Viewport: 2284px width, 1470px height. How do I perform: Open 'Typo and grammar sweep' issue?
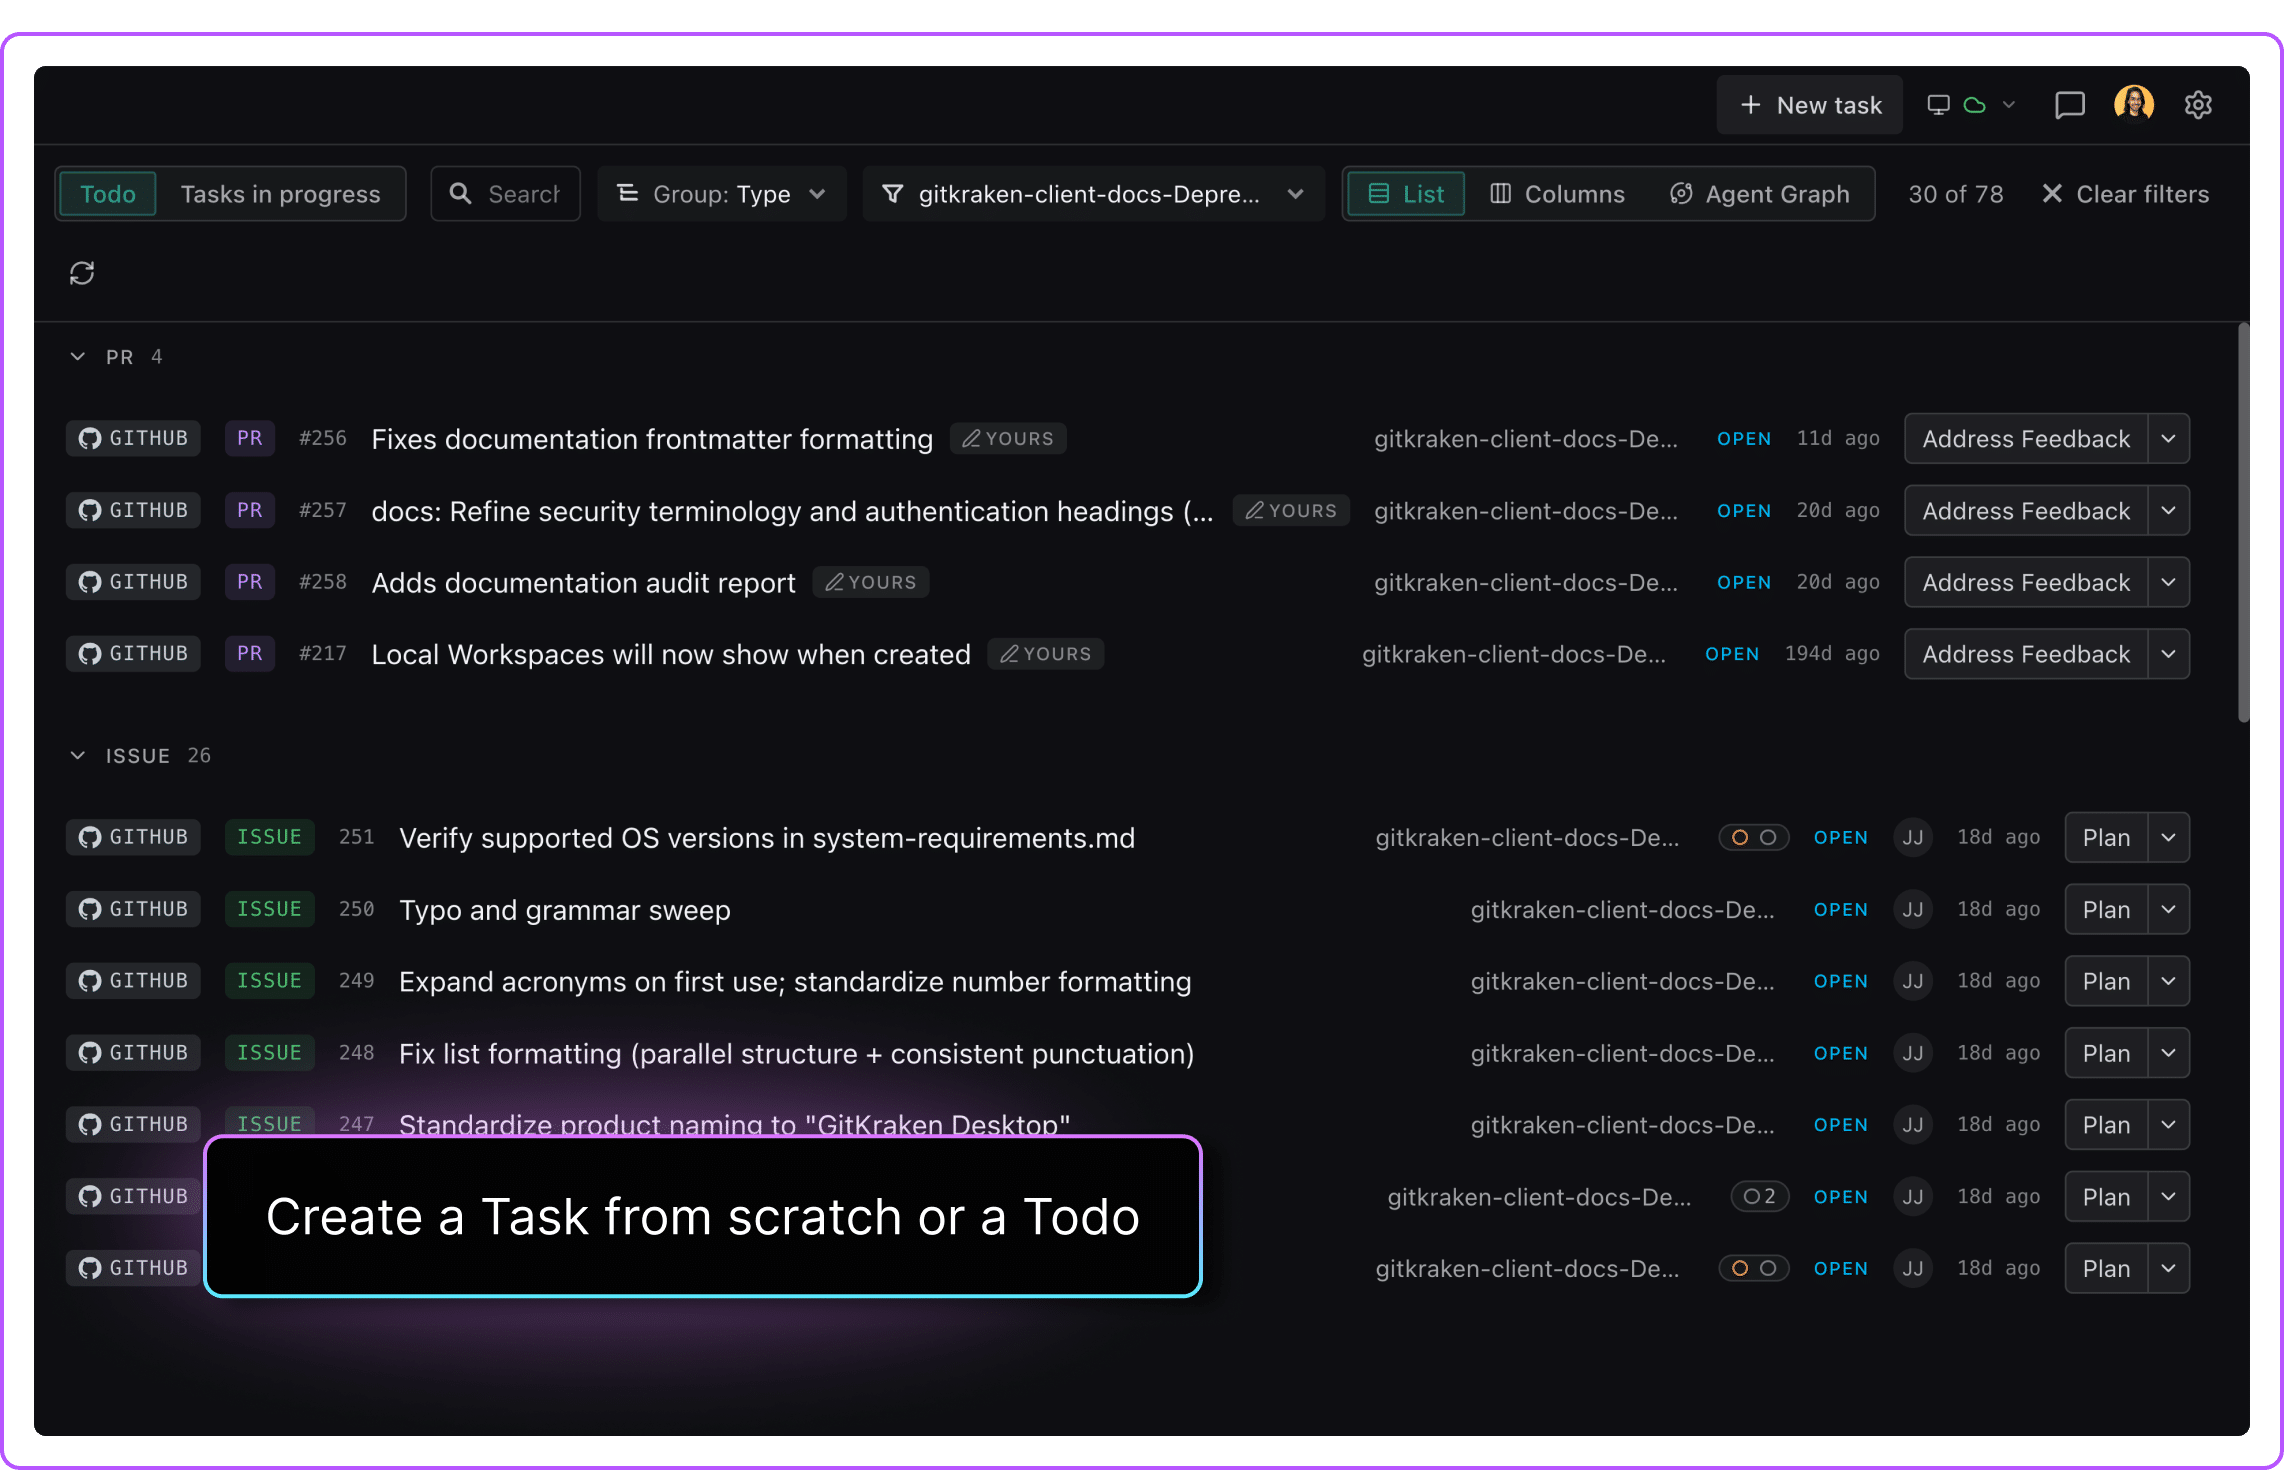[565, 910]
